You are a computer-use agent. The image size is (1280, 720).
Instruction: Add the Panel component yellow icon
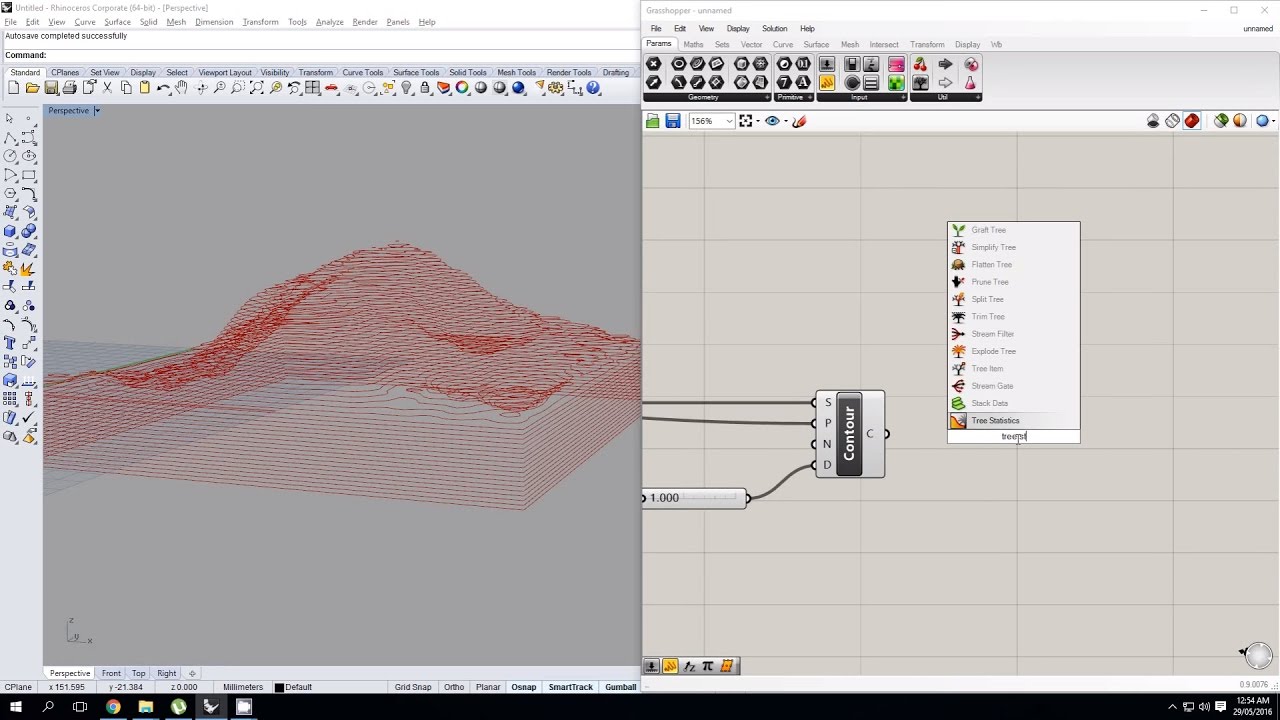(827, 83)
